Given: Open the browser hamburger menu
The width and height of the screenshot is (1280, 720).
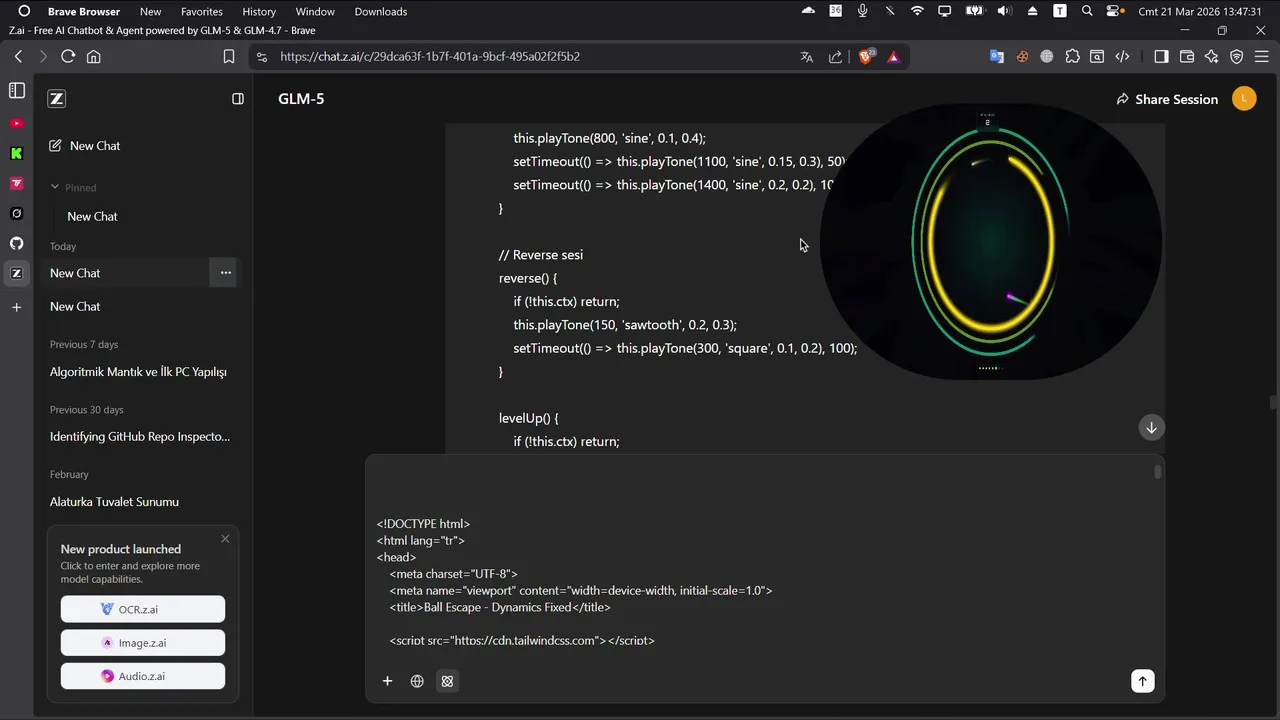Looking at the screenshot, I should 1262,57.
